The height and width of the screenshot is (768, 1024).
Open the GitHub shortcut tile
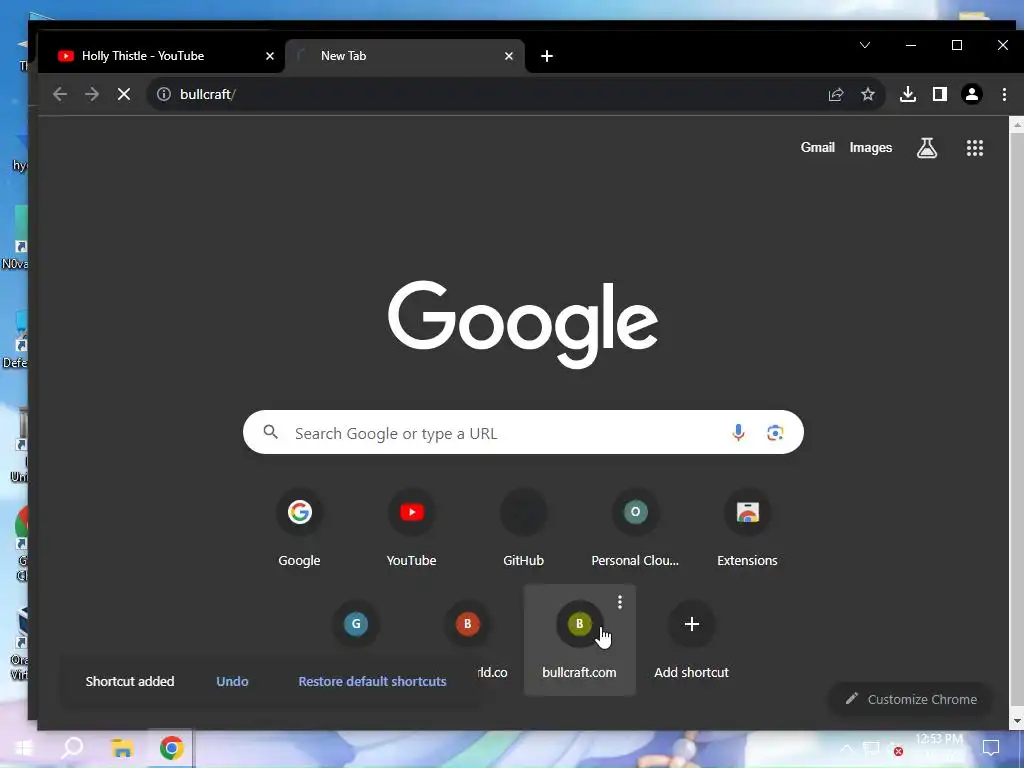click(523, 529)
